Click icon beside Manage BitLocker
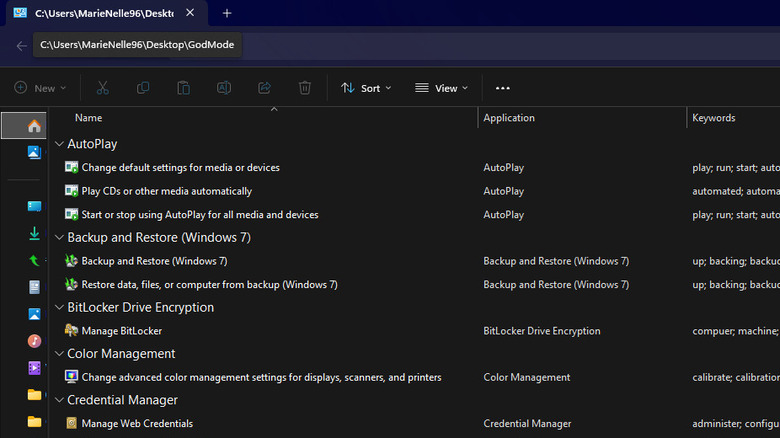The height and width of the screenshot is (438, 780). click(71, 330)
